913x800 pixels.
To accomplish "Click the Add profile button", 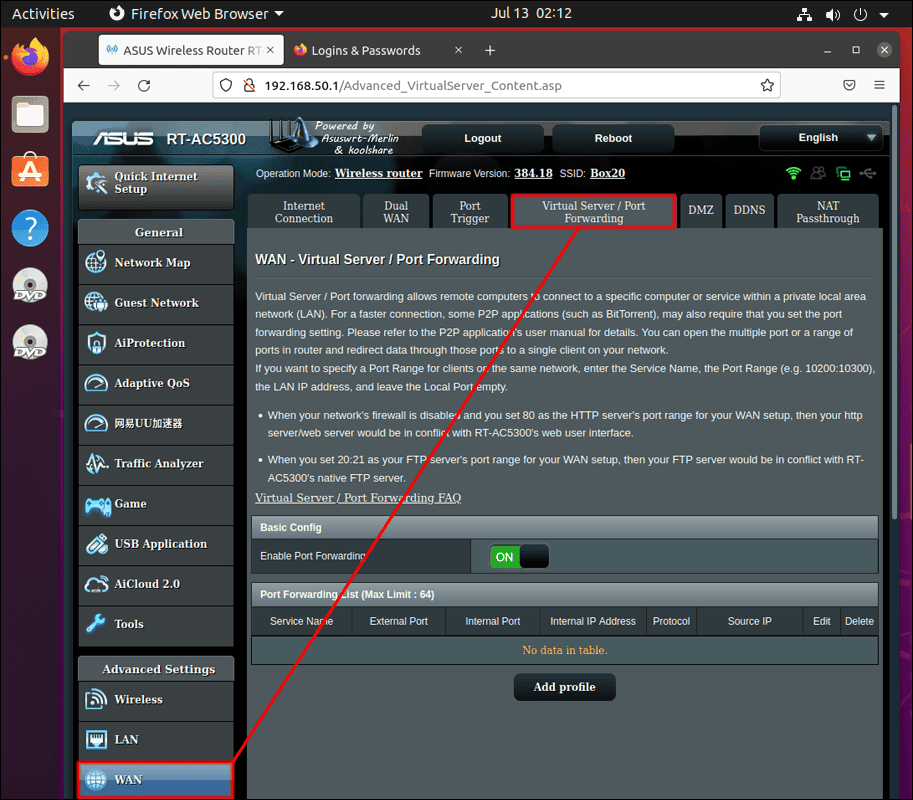I will click(564, 687).
